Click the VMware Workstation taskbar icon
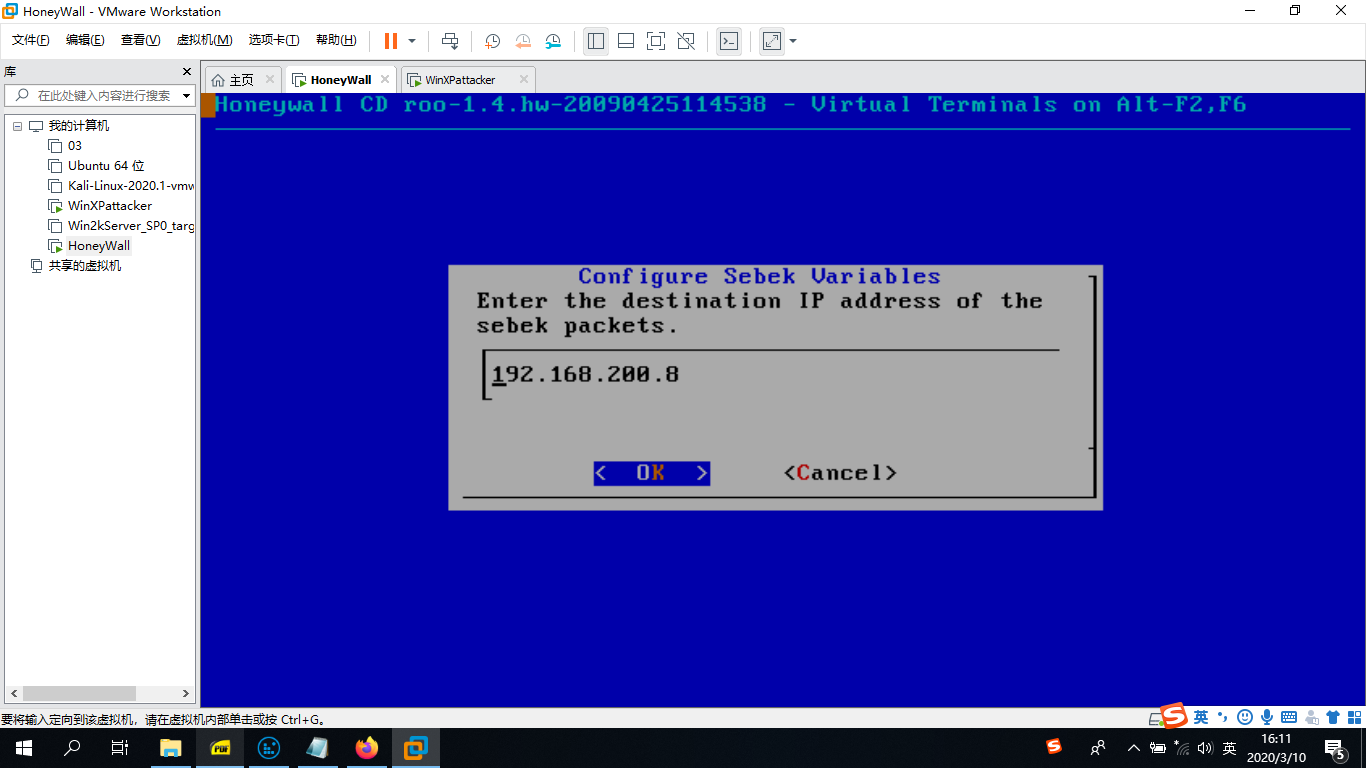 416,748
